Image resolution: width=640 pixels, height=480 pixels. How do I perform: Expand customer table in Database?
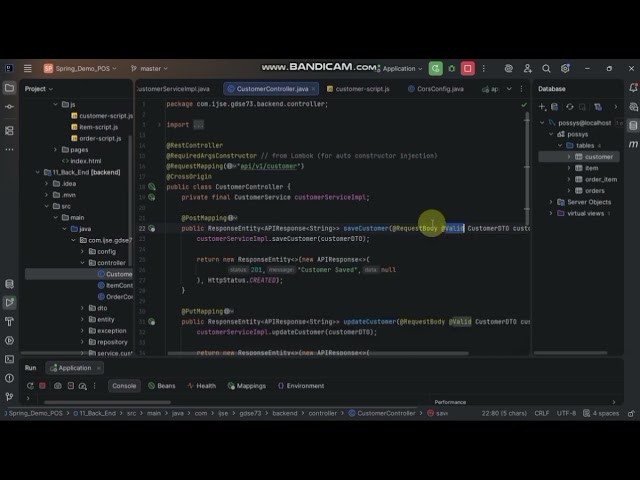(569, 157)
